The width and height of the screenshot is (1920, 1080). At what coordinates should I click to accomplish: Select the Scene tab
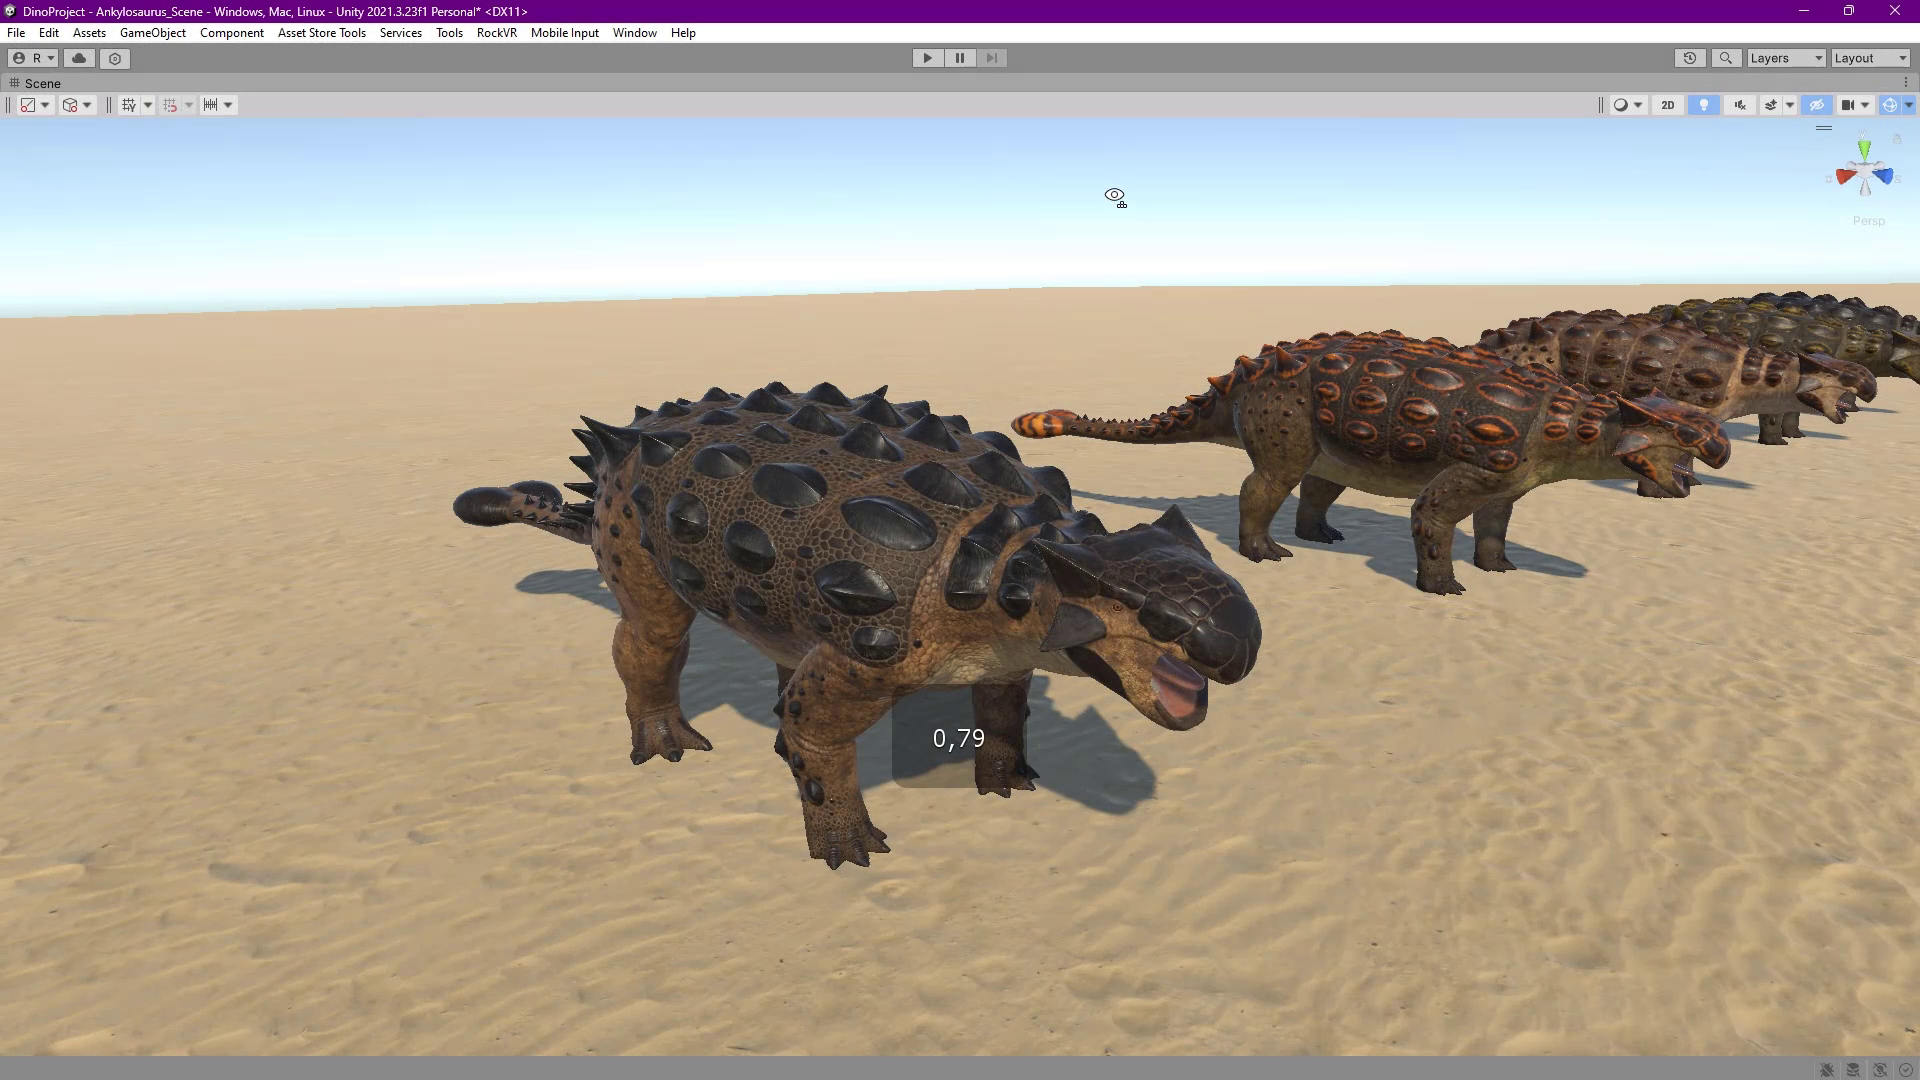tap(35, 83)
